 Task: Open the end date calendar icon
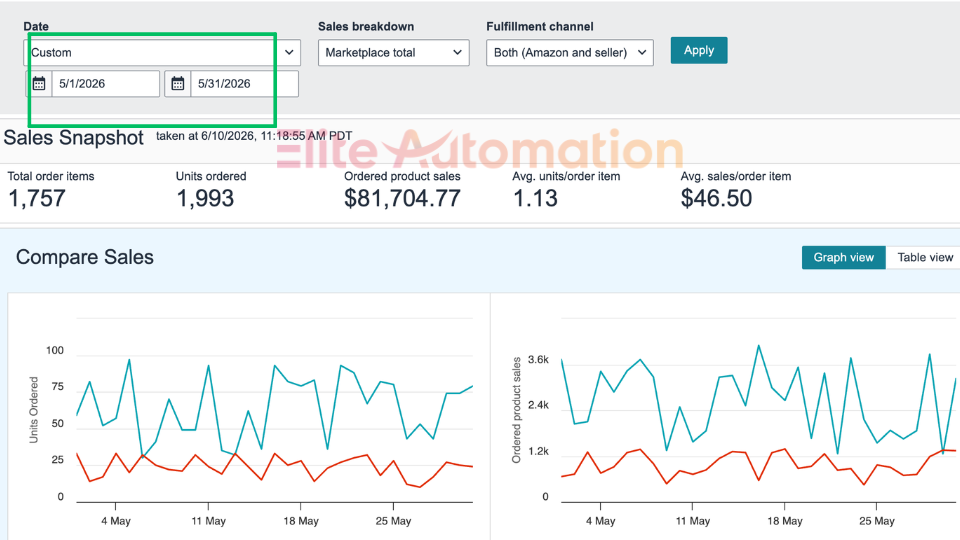[178, 83]
